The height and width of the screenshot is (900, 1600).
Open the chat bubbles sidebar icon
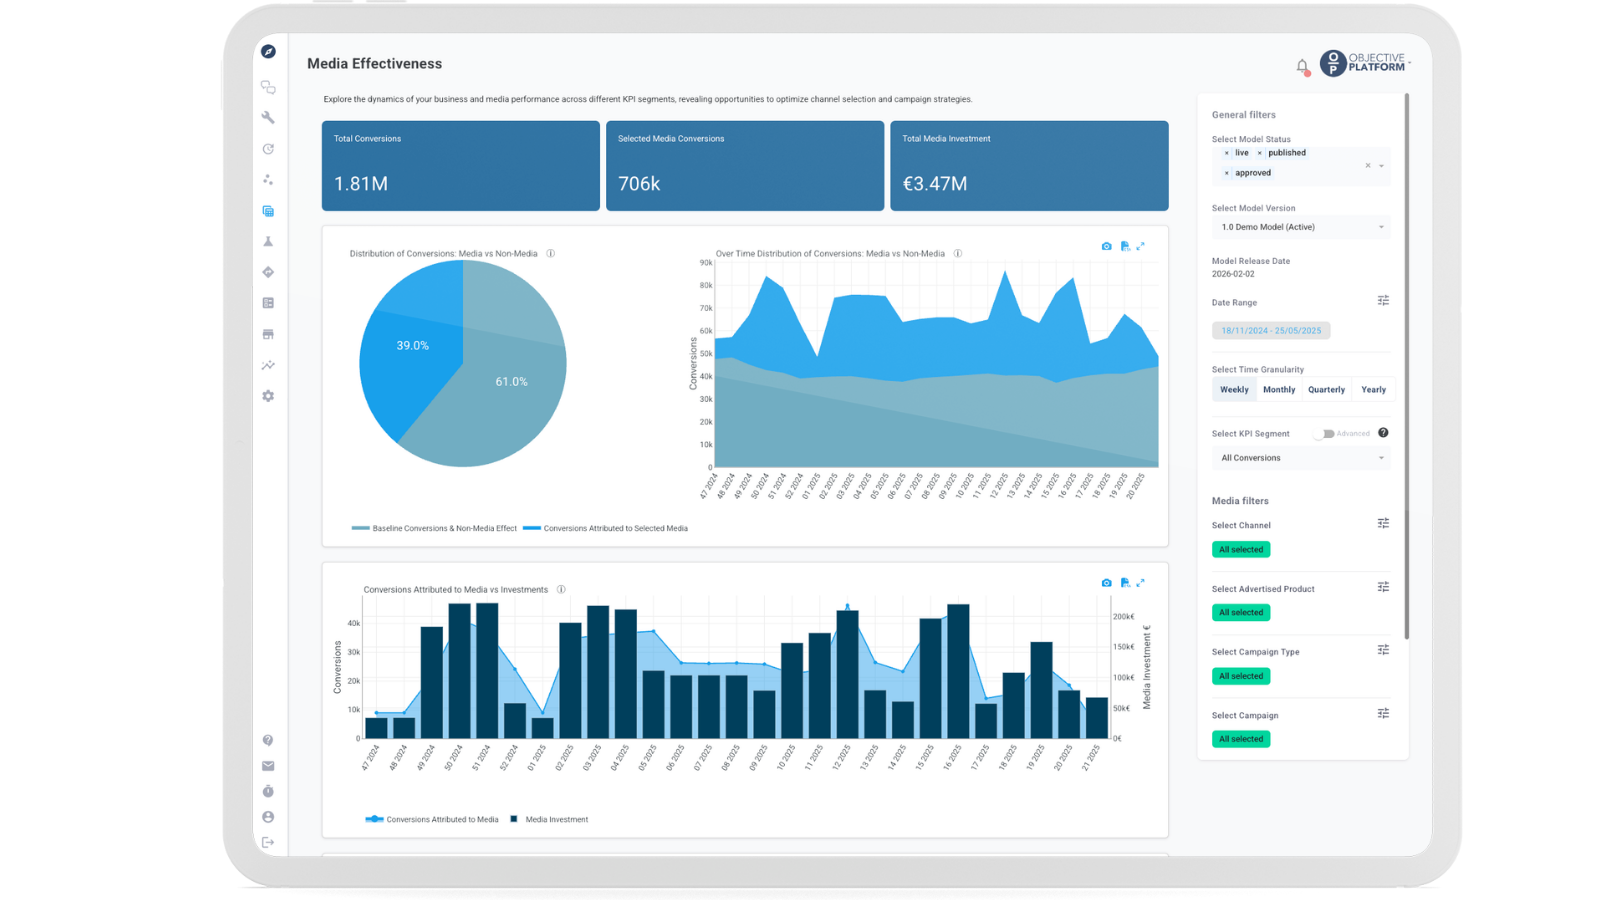268,88
